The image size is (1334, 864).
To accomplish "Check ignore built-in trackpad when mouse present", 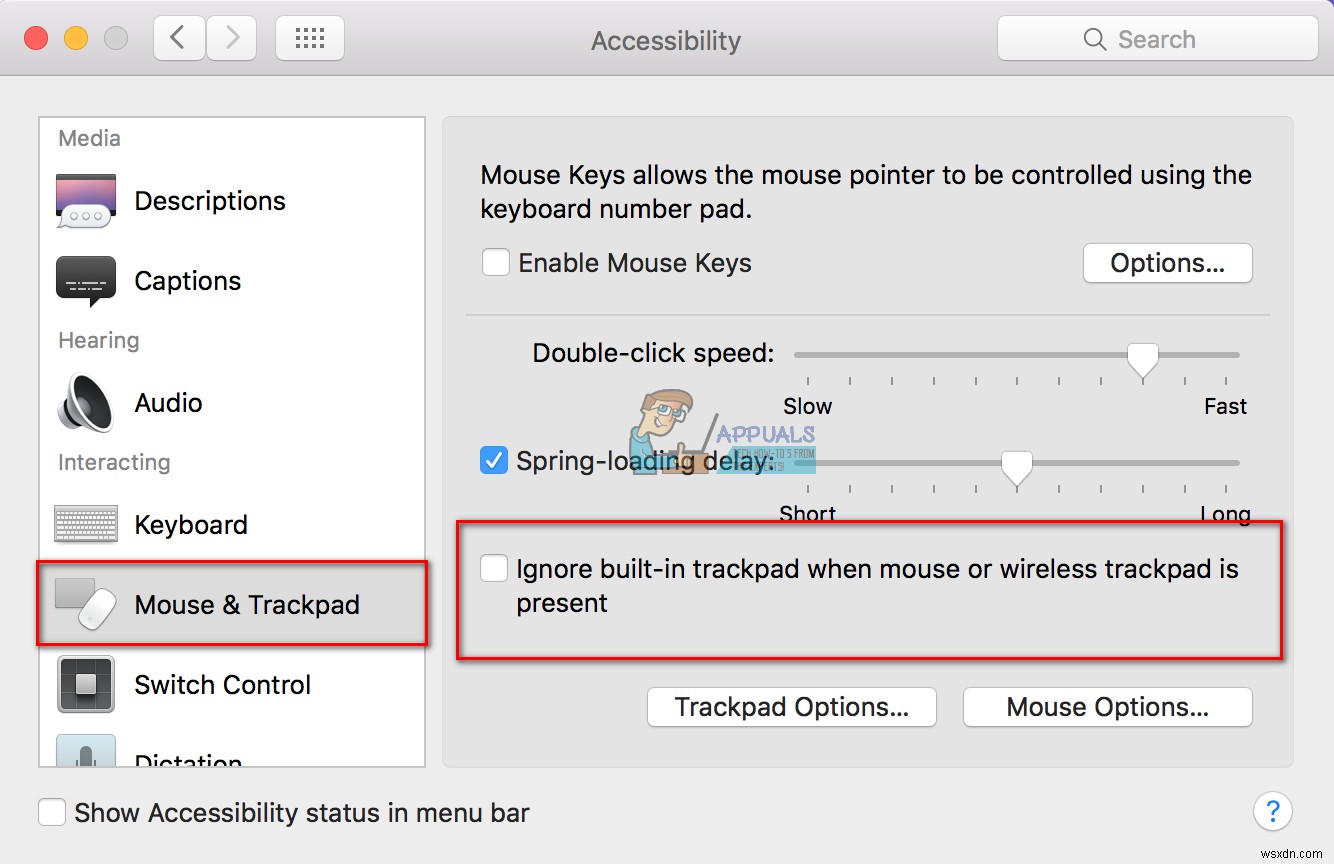I will pos(493,567).
